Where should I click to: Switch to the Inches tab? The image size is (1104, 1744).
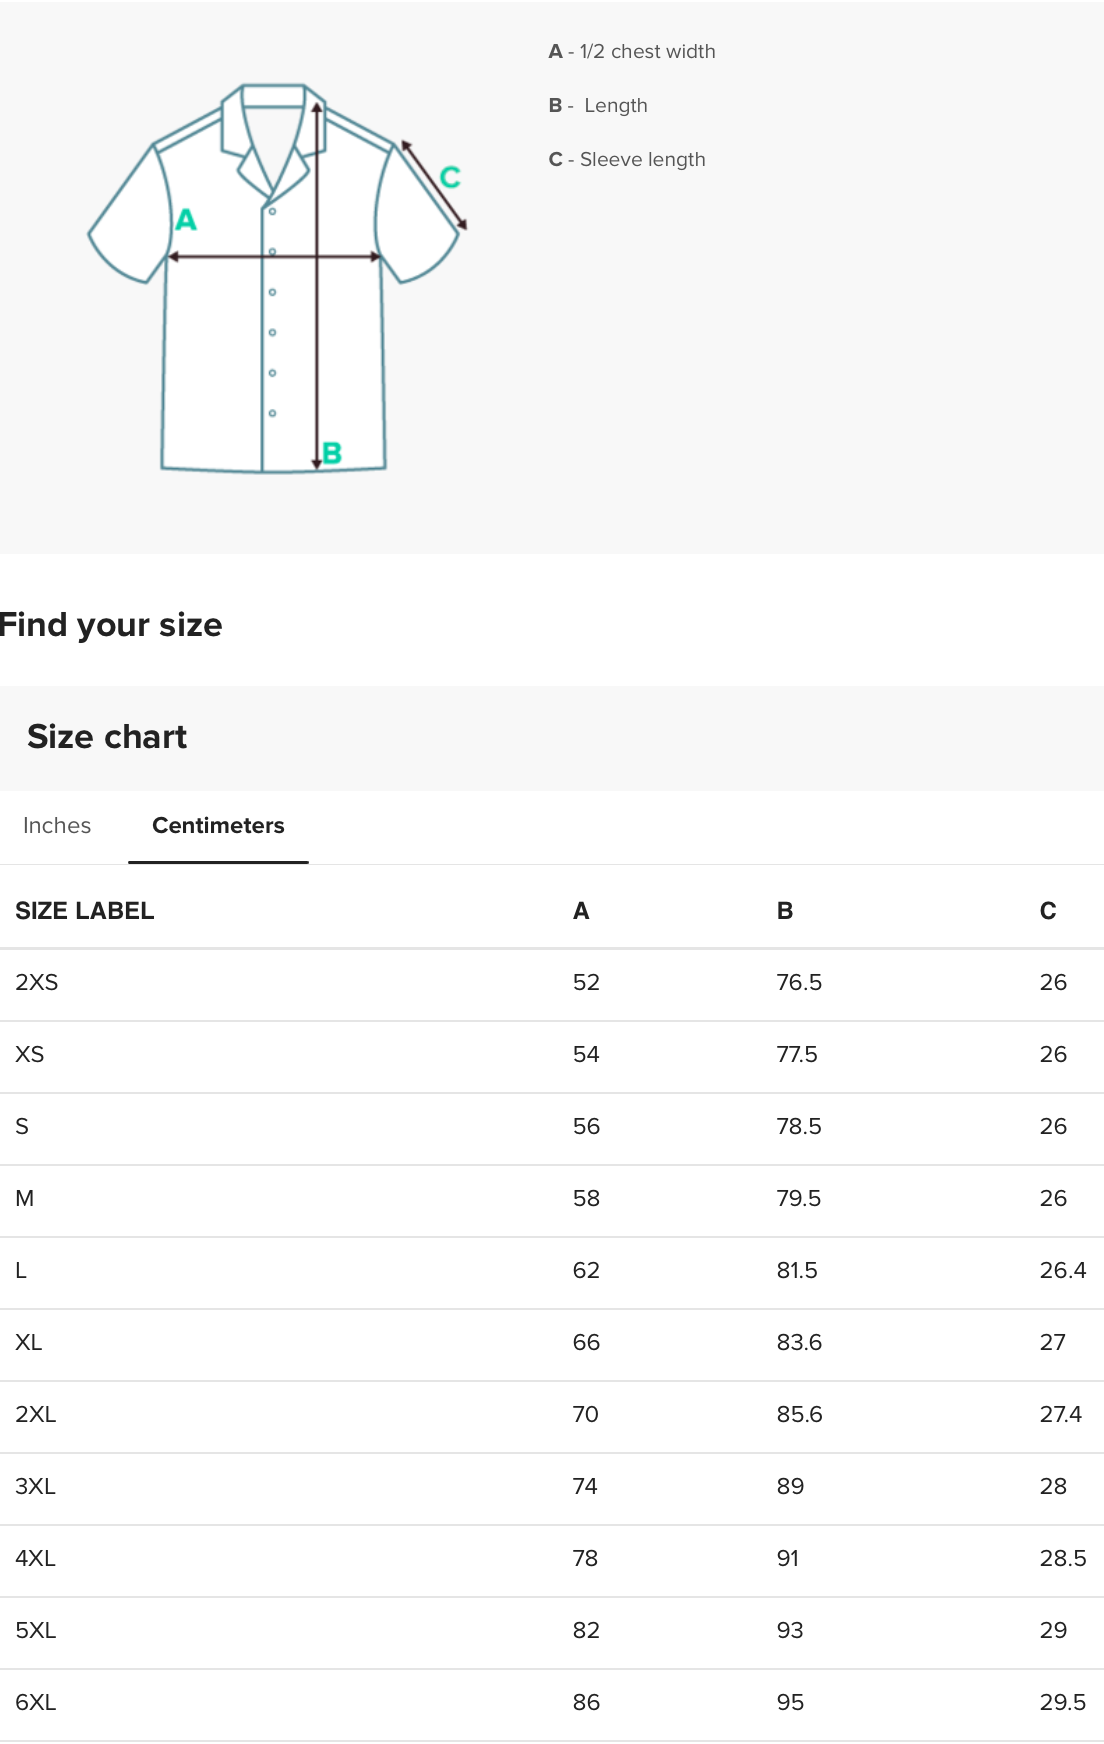click(57, 826)
